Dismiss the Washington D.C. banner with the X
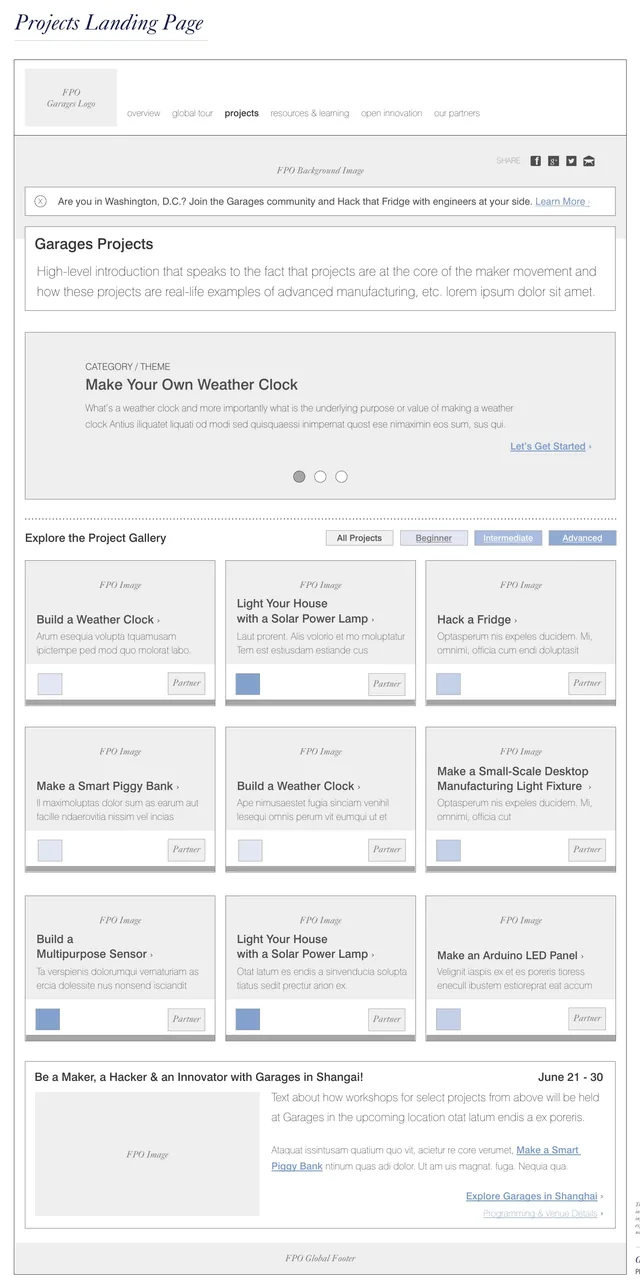The width and height of the screenshot is (640, 1288). 40,201
